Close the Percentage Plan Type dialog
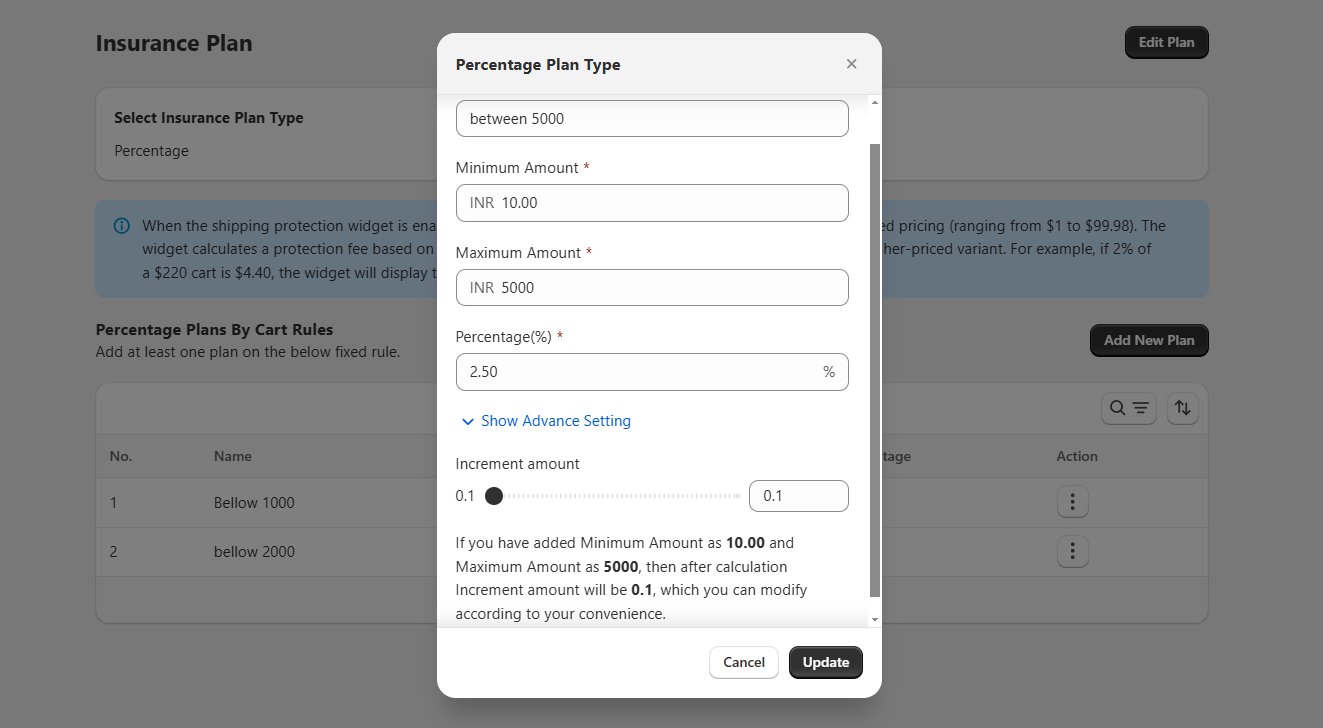1323x728 pixels. point(851,64)
